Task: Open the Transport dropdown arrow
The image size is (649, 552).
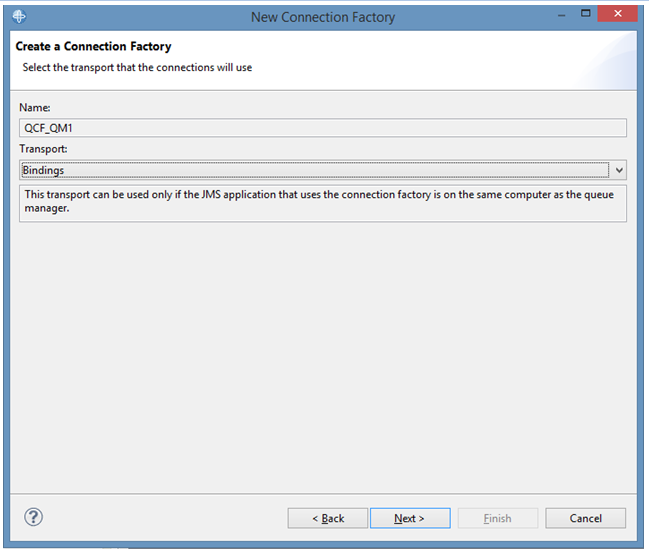Action: [619, 170]
